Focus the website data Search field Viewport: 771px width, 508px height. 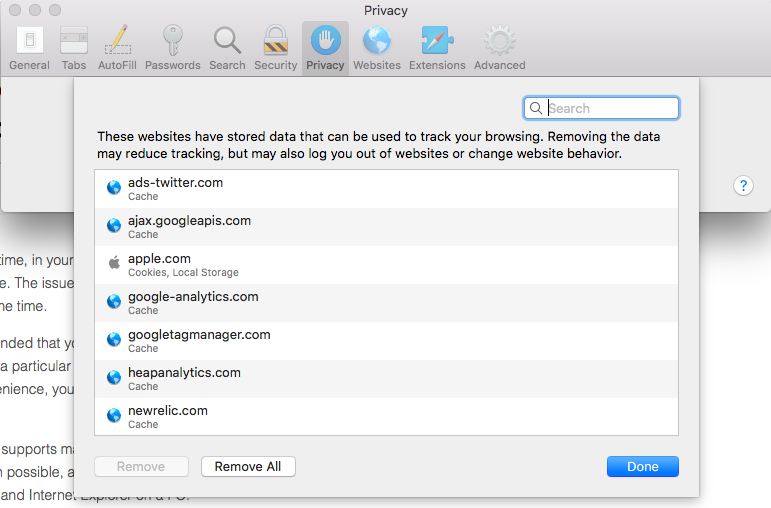[x=601, y=108]
